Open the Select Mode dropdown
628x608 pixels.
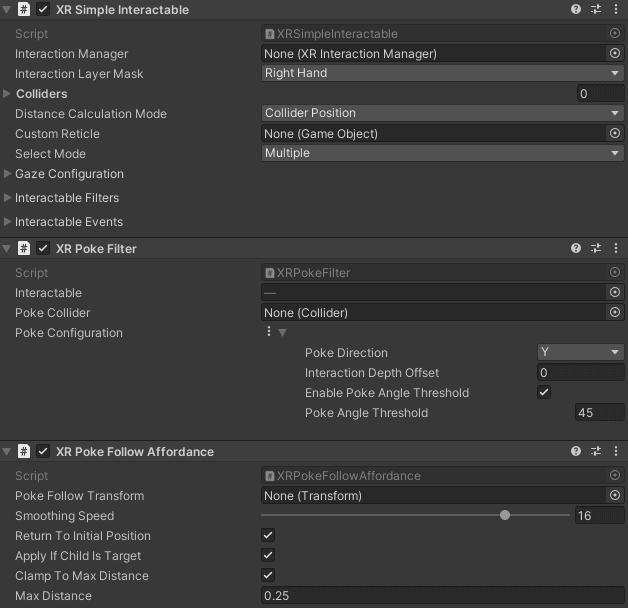point(441,153)
